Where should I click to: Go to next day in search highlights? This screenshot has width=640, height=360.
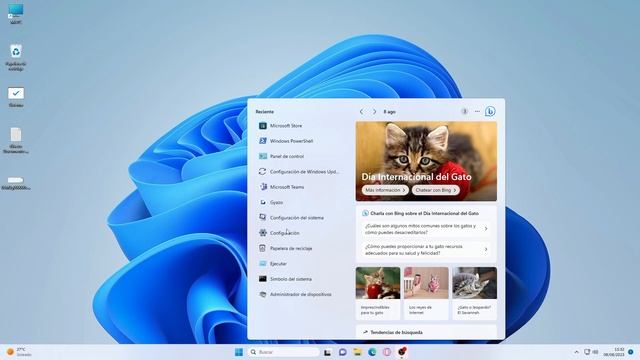tap(374, 111)
